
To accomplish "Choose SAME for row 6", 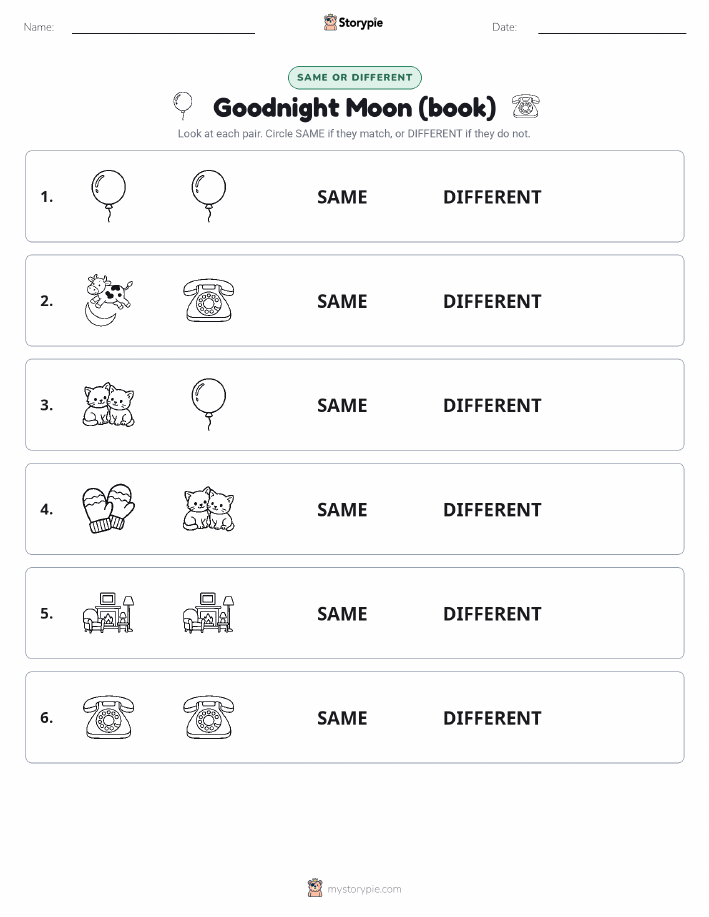I will (x=342, y=718).
